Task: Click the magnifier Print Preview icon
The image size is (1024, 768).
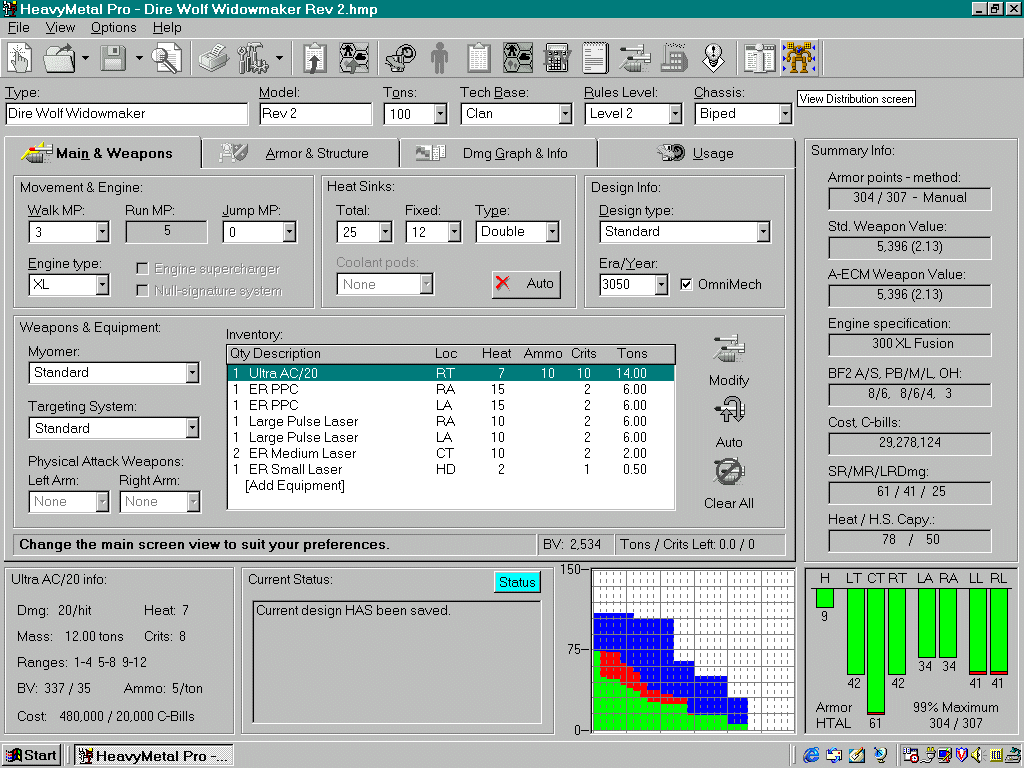Action: pos(167,58)
